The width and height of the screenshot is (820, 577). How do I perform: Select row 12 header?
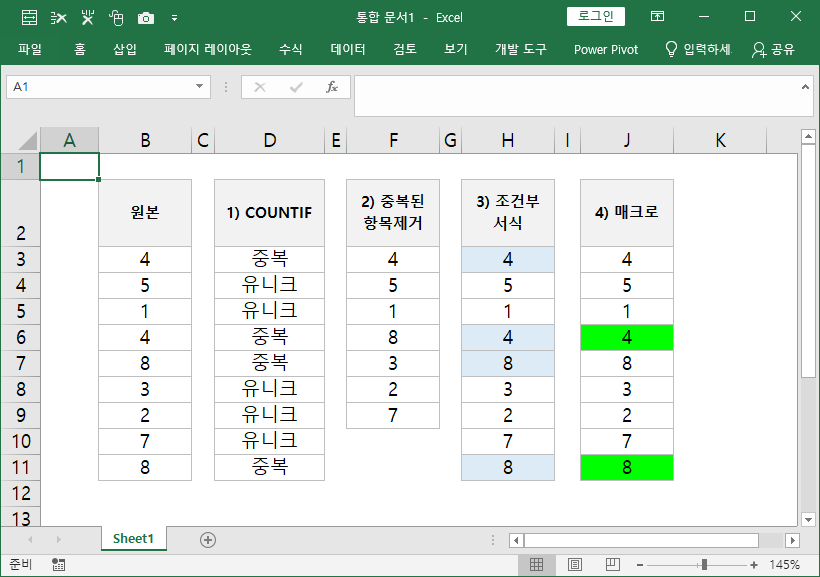pos(20,493)
